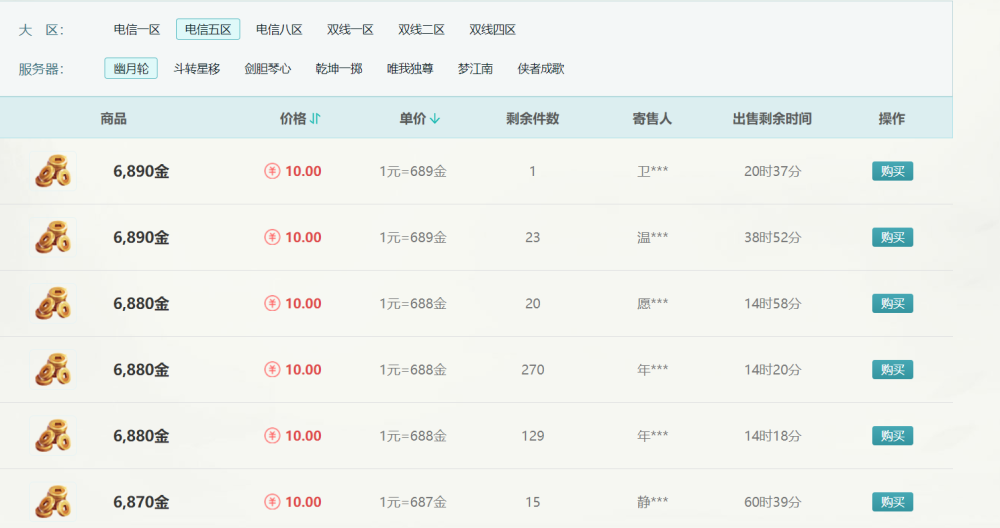The image size is (1000, 528).
Task: Buy the 6,890金 listing from 温***
Action: (892, 237)
